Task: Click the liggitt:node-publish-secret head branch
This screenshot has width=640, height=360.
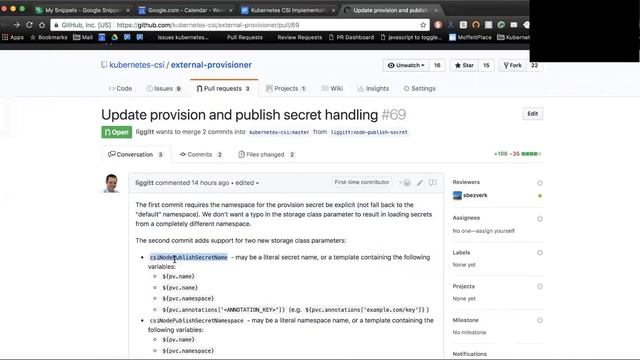Action: [369, 132]
